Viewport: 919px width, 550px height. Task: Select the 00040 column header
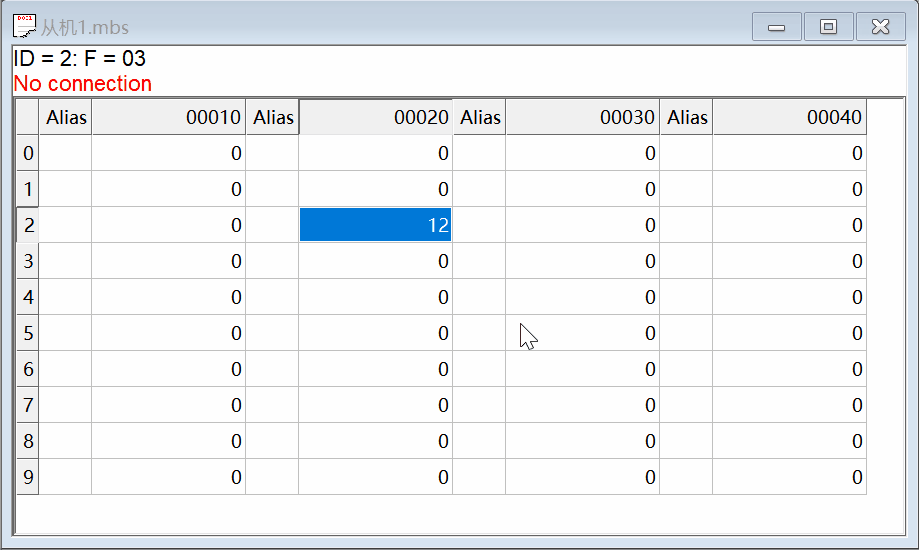coord(789,117)
